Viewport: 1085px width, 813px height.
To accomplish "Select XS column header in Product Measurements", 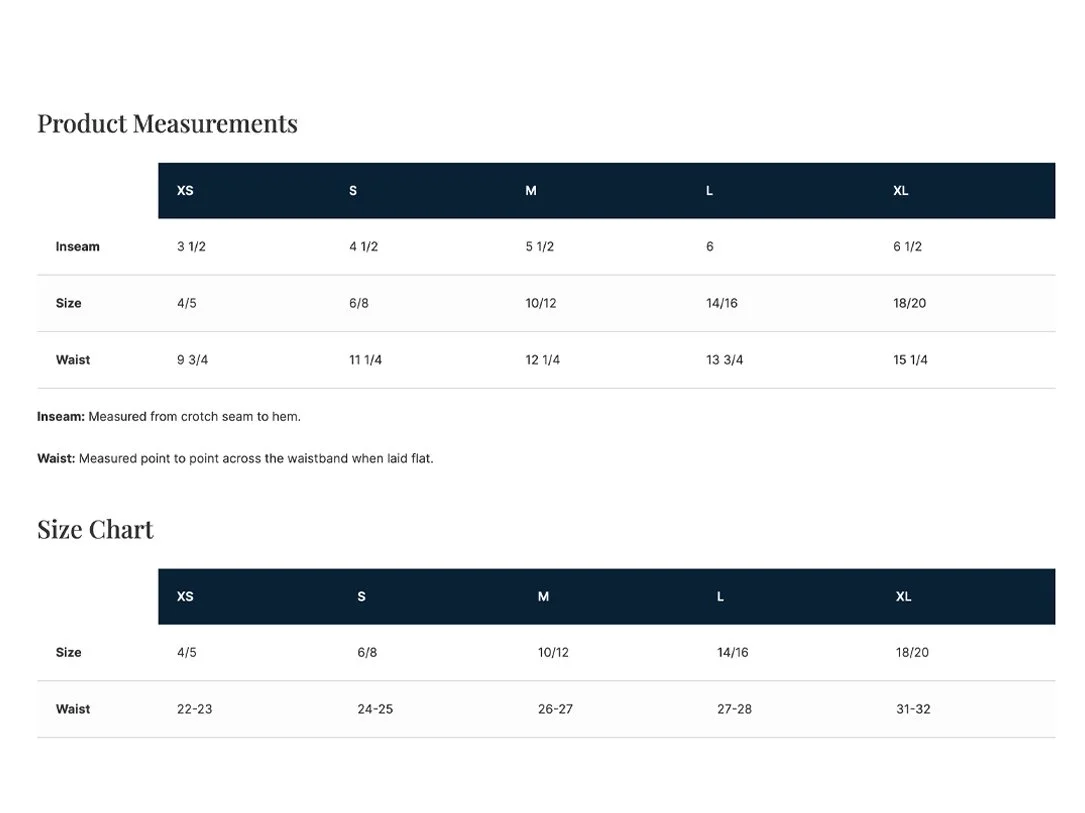I will tap(185, 191).
